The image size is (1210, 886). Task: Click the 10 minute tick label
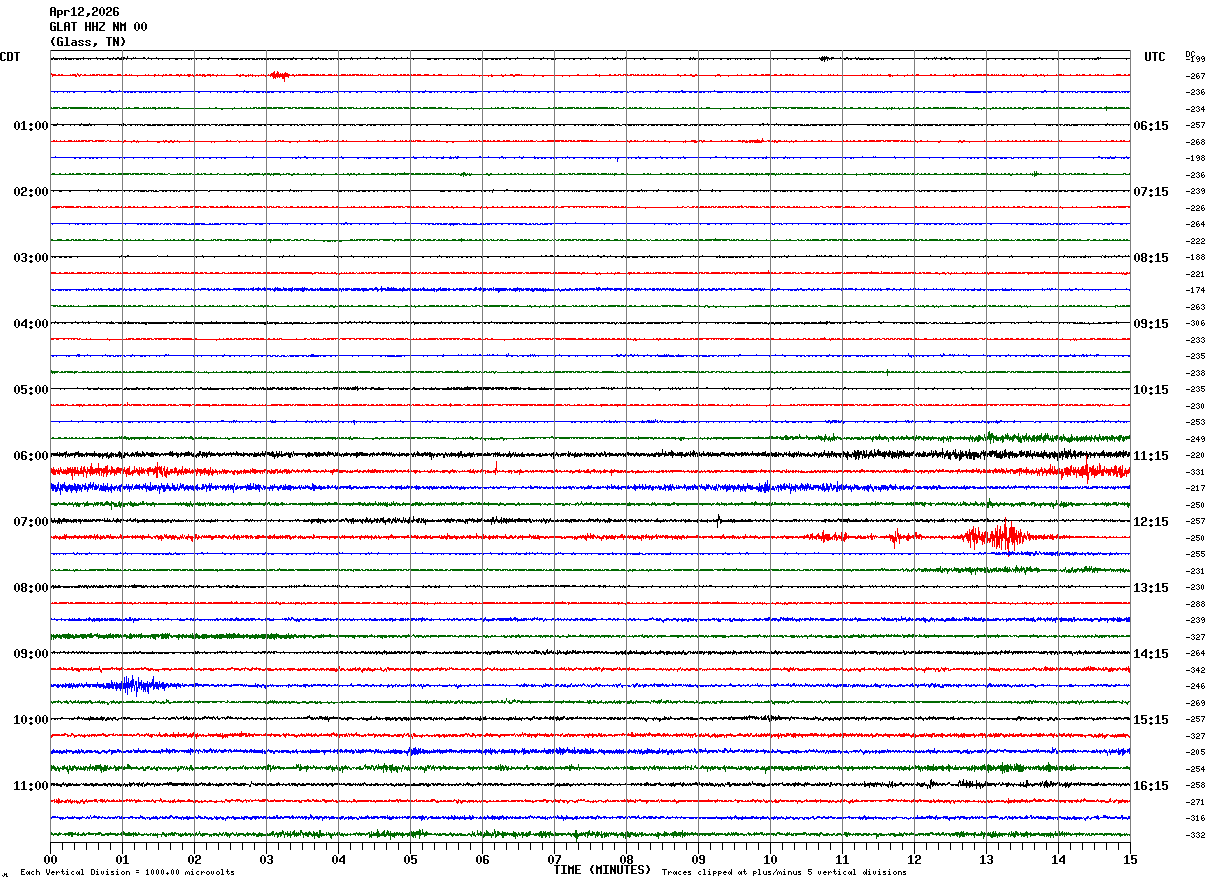tap(770, 859)
